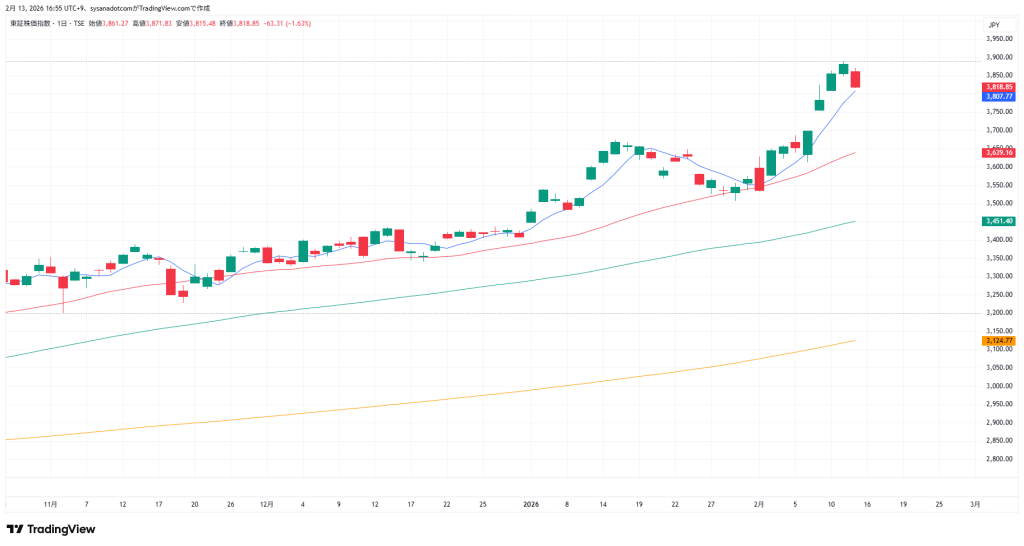Screen dimensions: 1024x546
Task: Select the latest red candlestick on chart
Action: 856,79
